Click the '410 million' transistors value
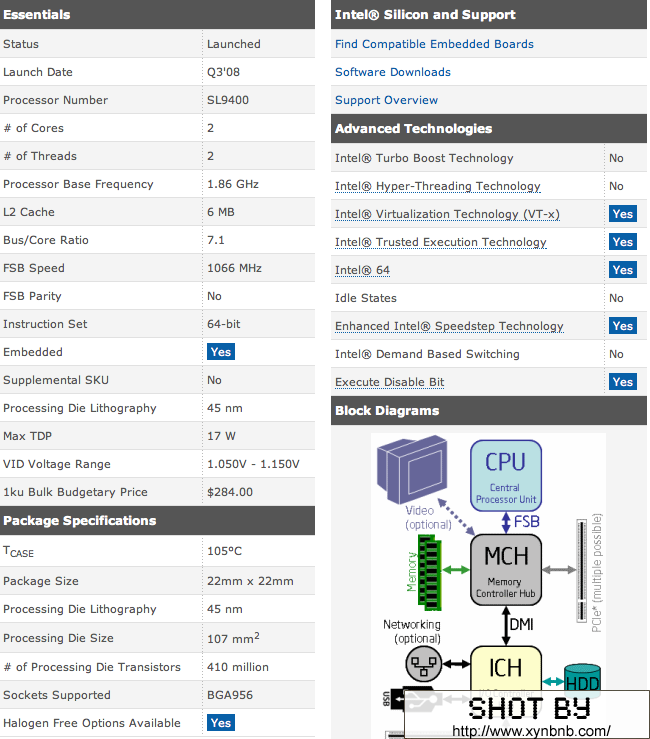This screenshot has width=650, height=739. click(x=238, y=667)
